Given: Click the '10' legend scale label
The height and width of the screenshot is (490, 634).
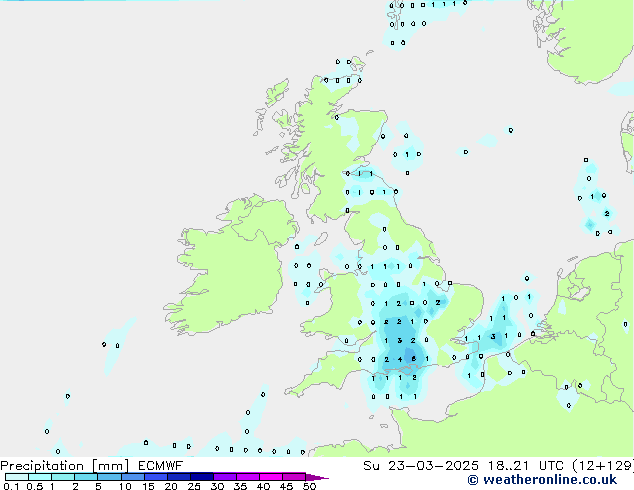Looking at the screenshot, I should [x=125, y=486].
